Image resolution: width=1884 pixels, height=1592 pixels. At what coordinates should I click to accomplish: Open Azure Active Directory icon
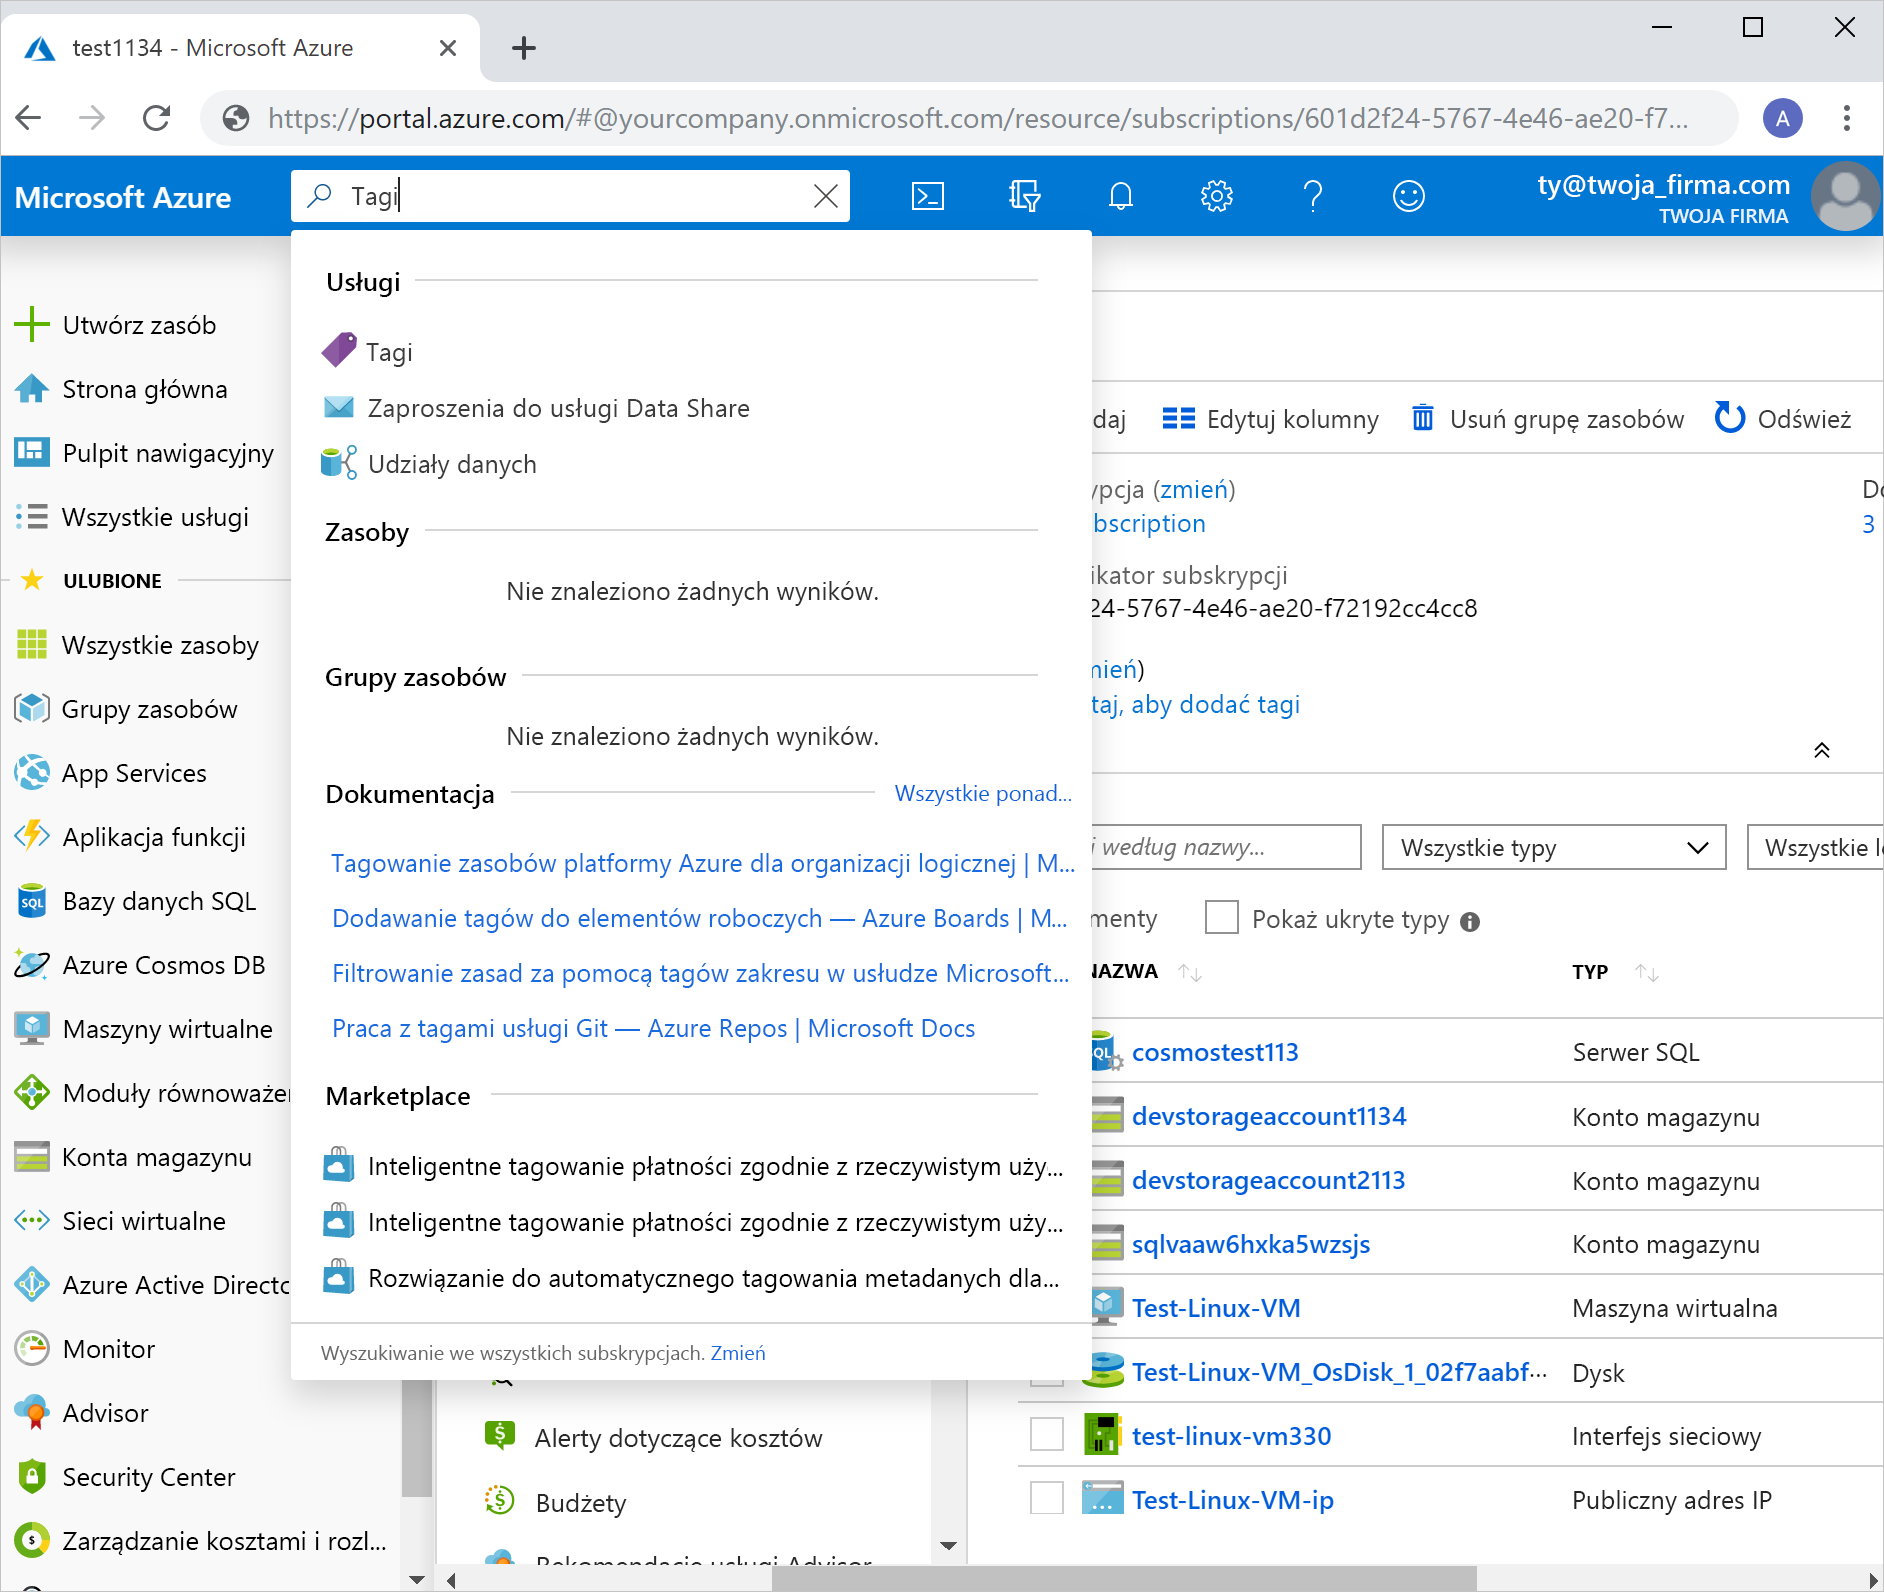(x=32, y=1285)
